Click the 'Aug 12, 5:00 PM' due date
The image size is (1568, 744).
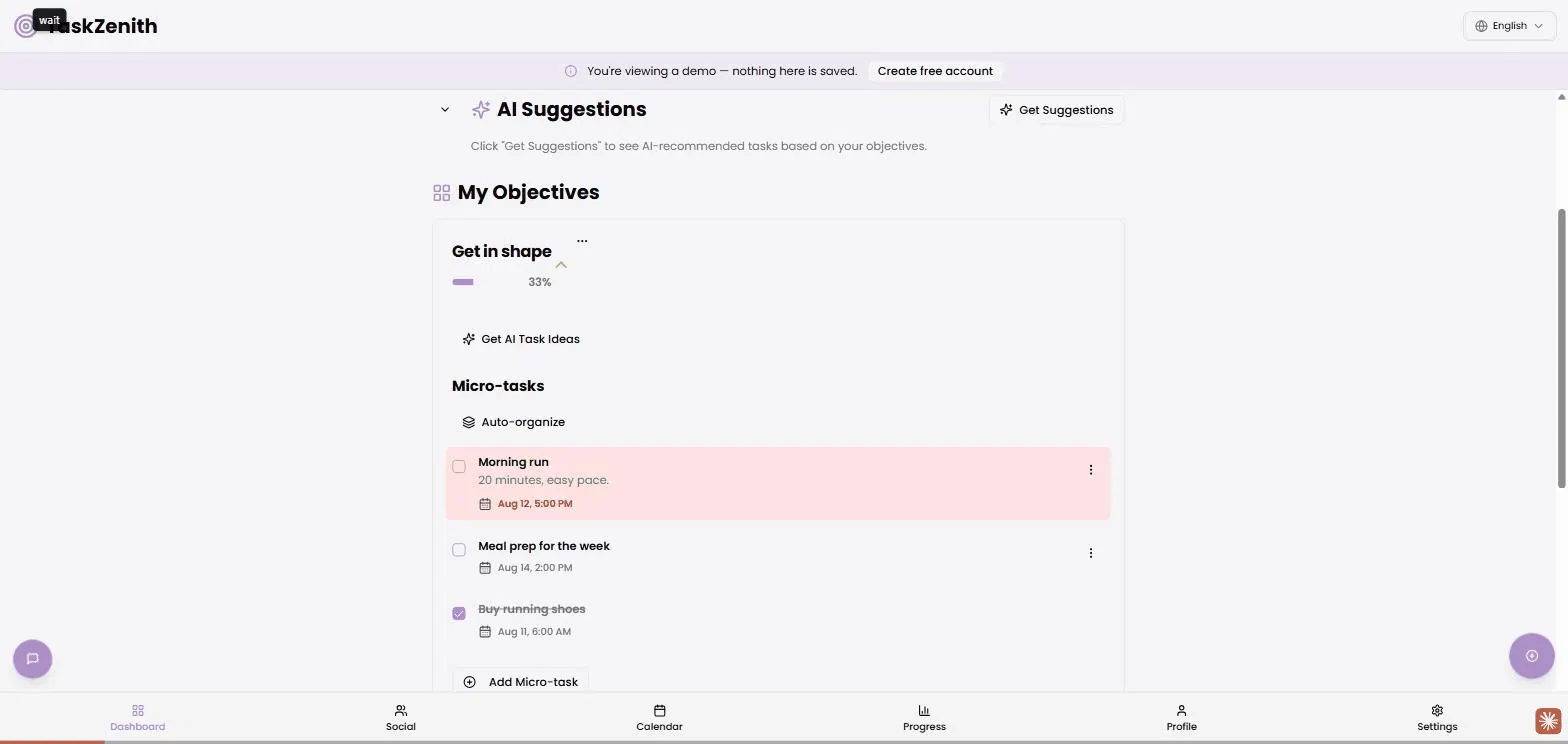click(x=535, y=504)
